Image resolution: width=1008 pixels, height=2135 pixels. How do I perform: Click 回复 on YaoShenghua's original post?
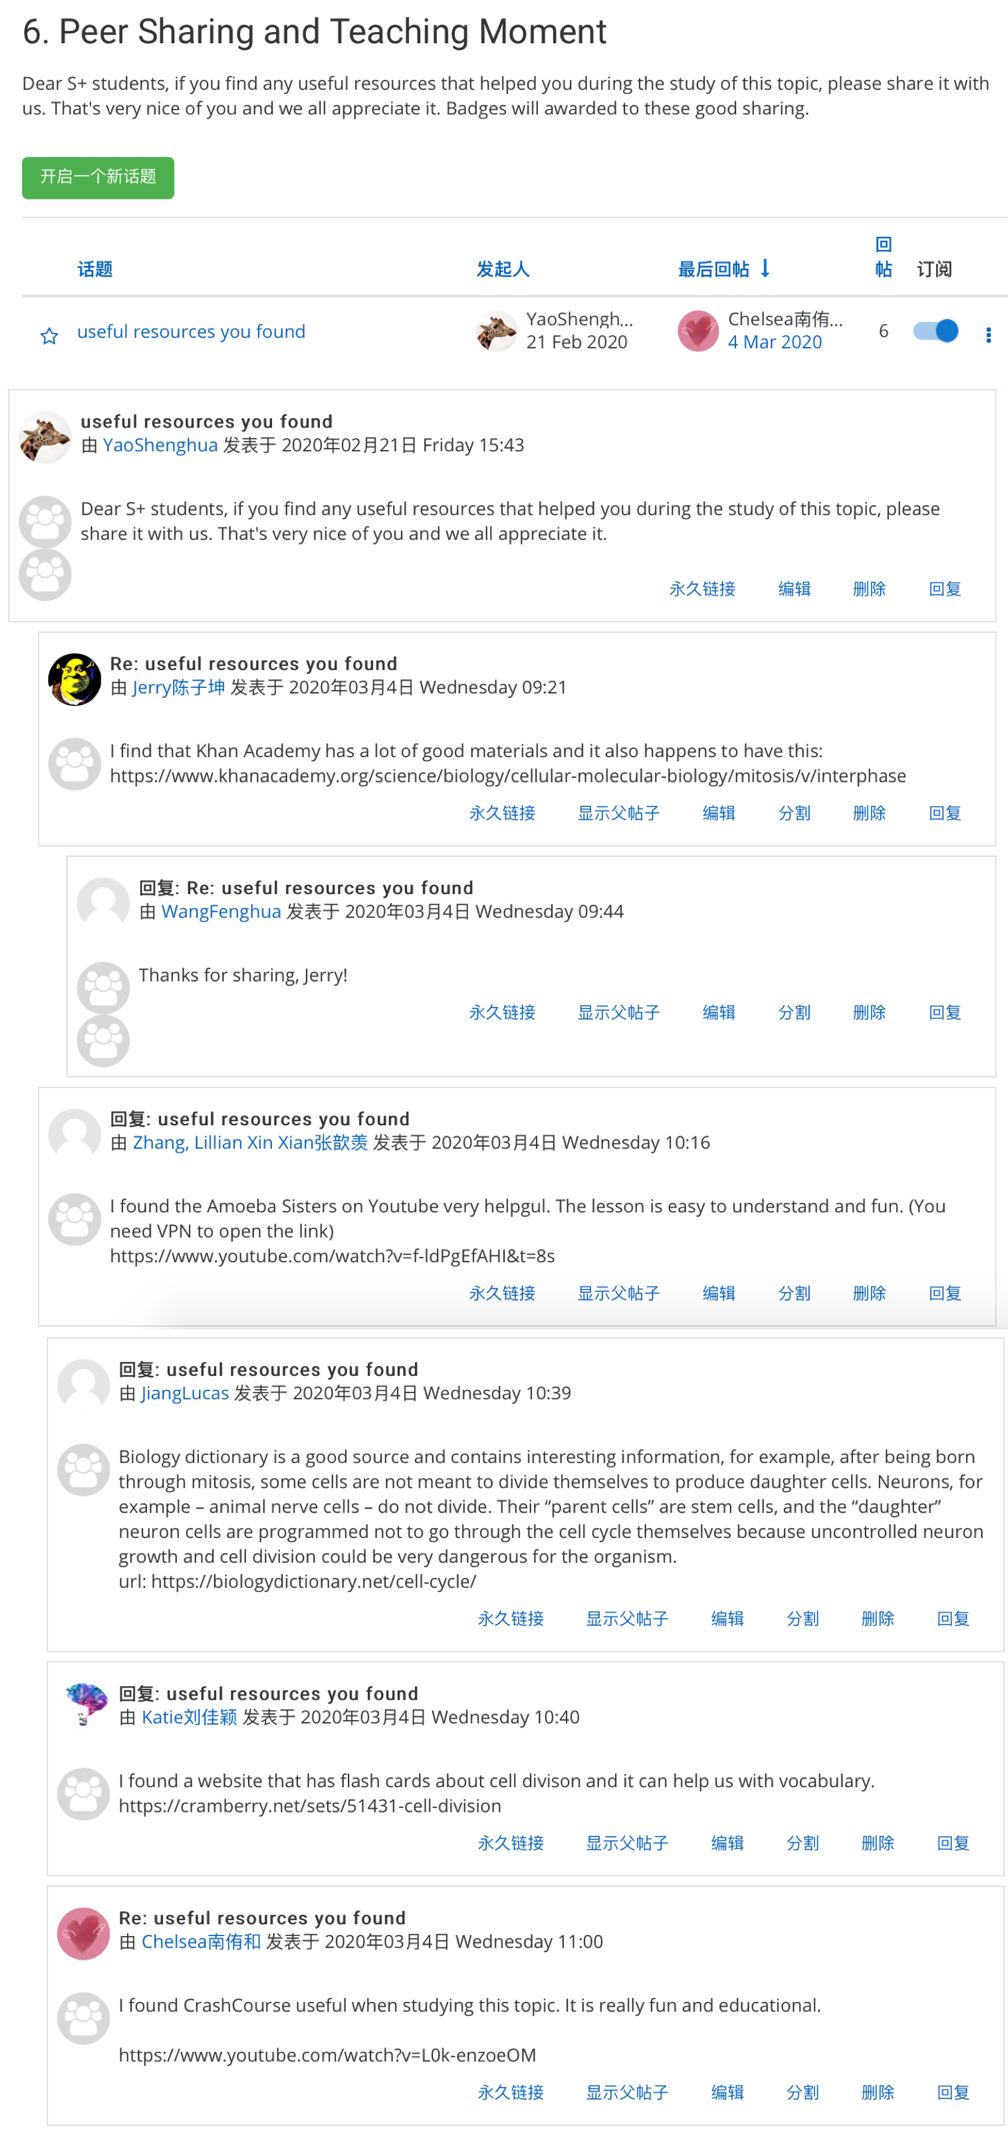pos(945,589)
